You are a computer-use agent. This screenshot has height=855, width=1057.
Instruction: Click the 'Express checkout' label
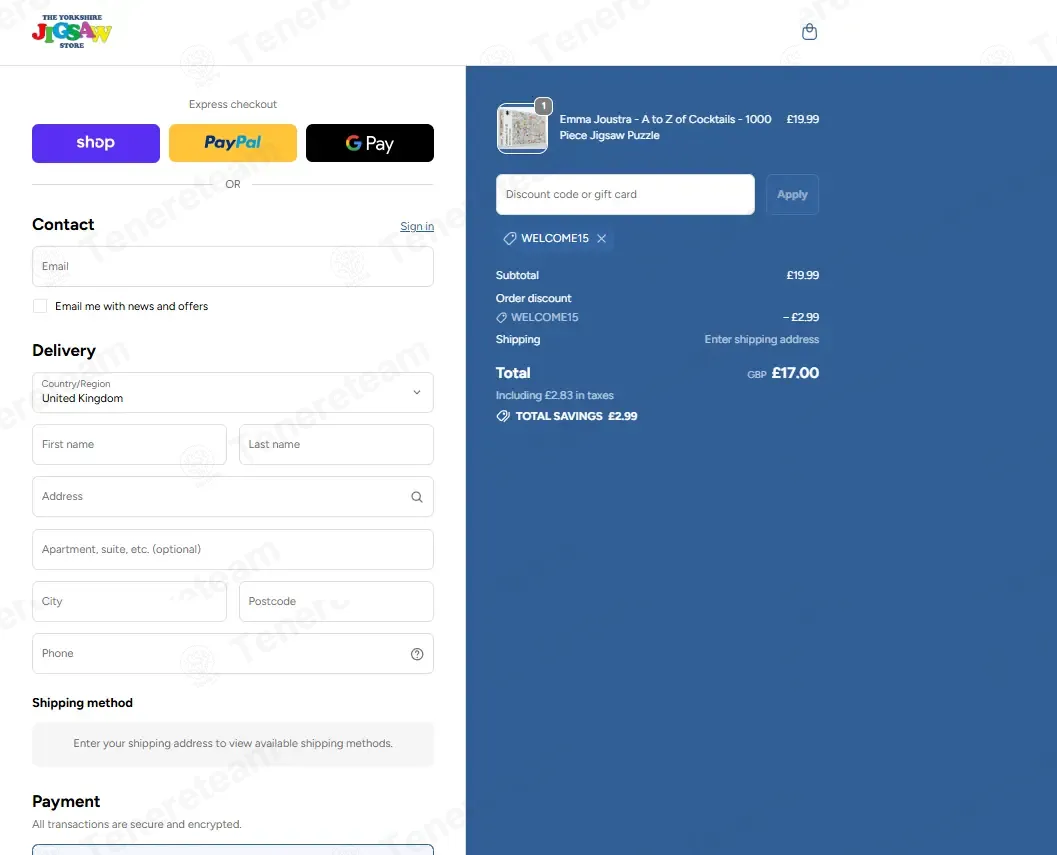coord(233,105)
